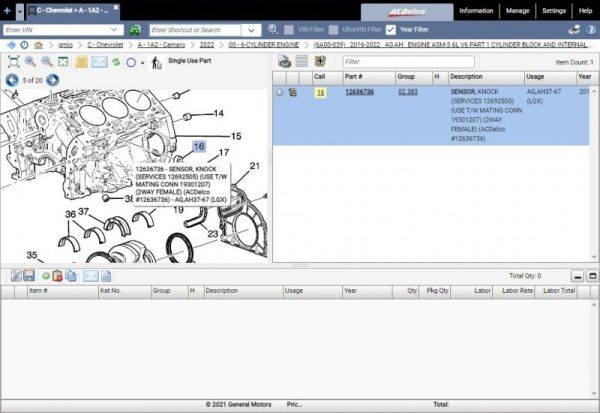The width and height of the screenshot is (600, 413).
Task: Open the Settings menu
Action: coord(553,10)
